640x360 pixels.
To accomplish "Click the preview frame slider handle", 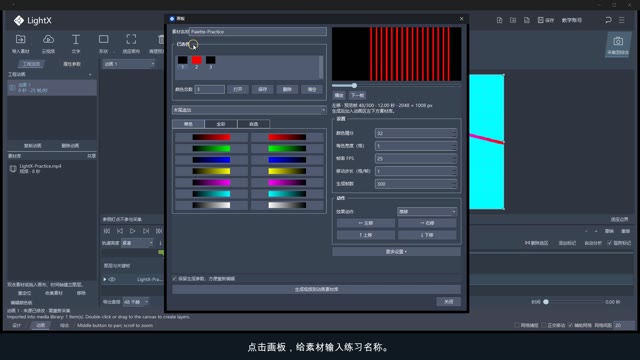I will (354, 85).
